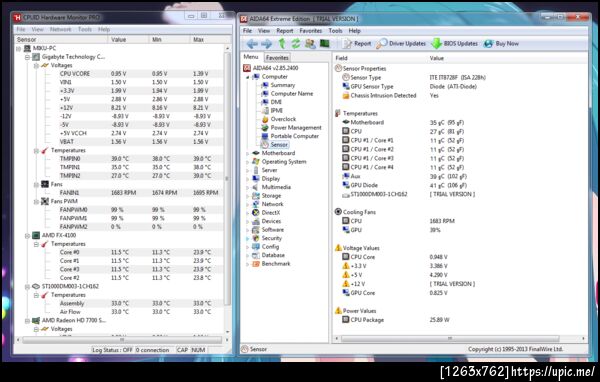Click the Security icon in AIDA64 tree

pyautogui.click(x=256, y=238)
